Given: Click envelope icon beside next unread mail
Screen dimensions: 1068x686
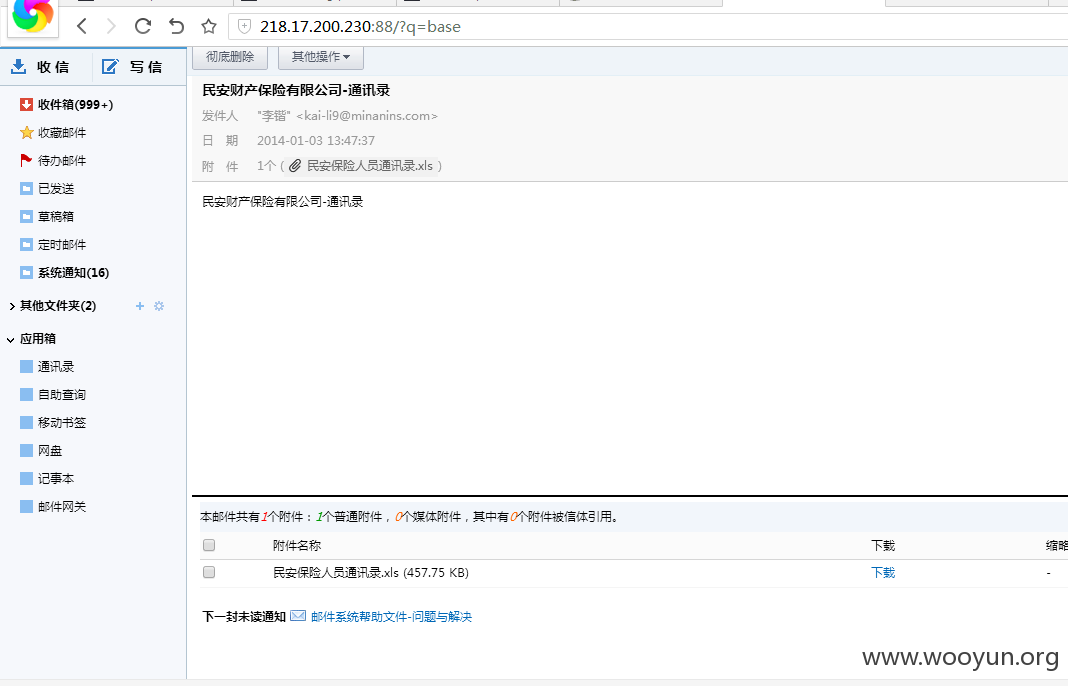Looking at the screenshot, I should pyautogui.click(x=298, y=616).
